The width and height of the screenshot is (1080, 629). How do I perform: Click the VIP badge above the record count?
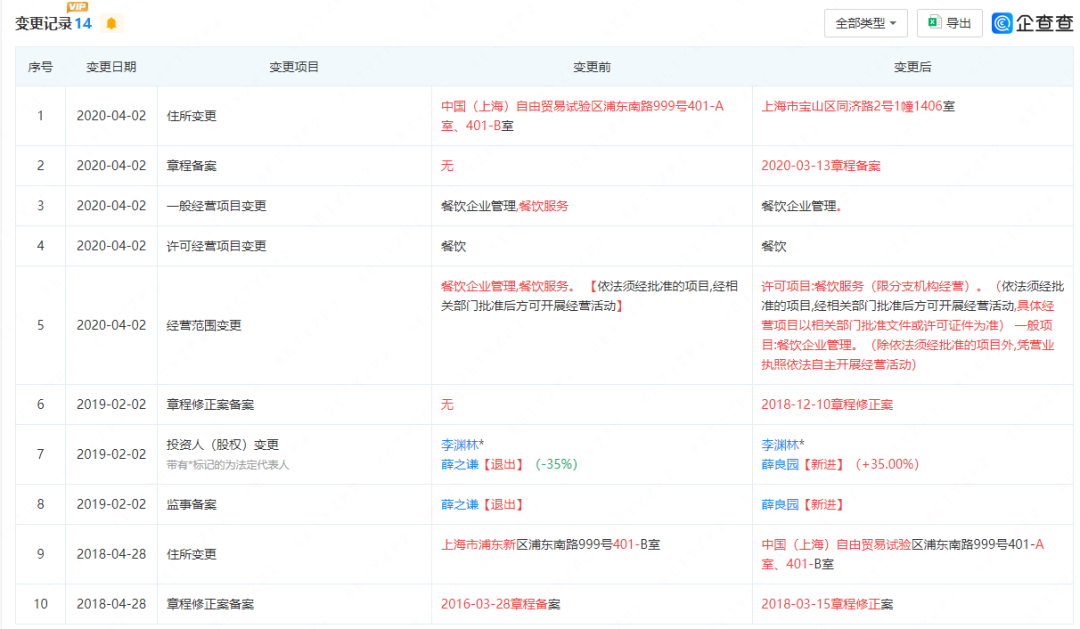[x=77, y=7]
